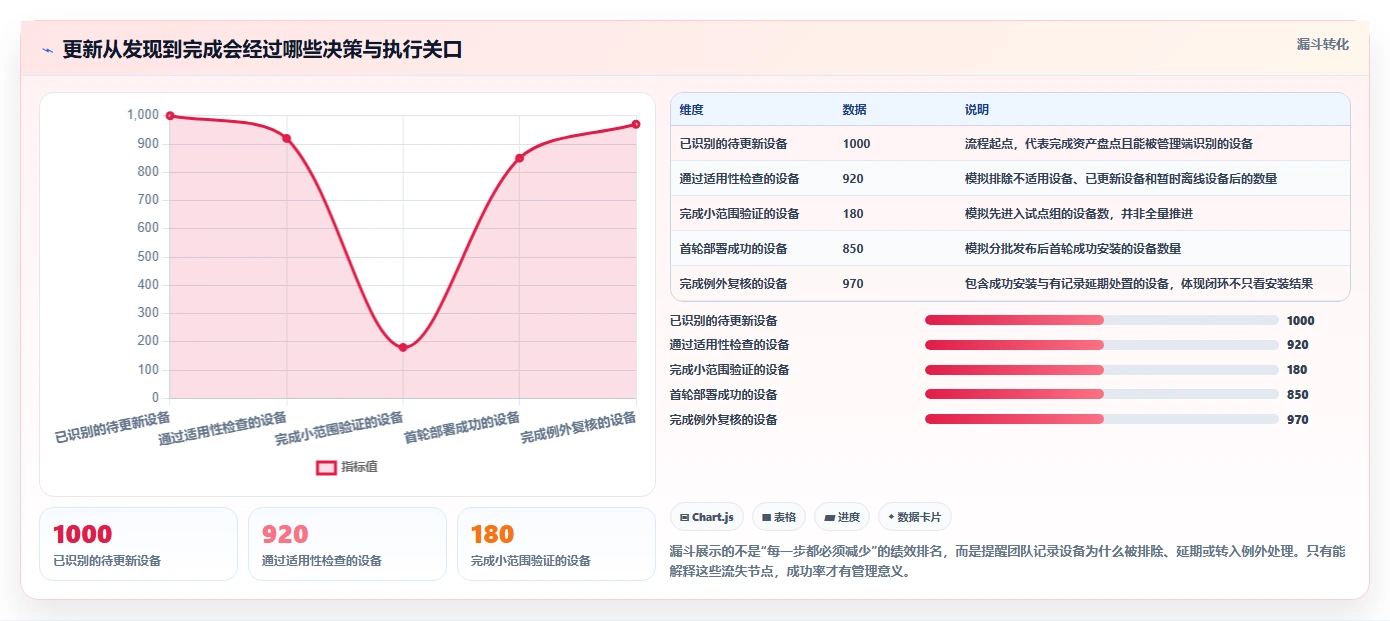
Task: Select the 表格 tag chip
Action: coord(779,517)
